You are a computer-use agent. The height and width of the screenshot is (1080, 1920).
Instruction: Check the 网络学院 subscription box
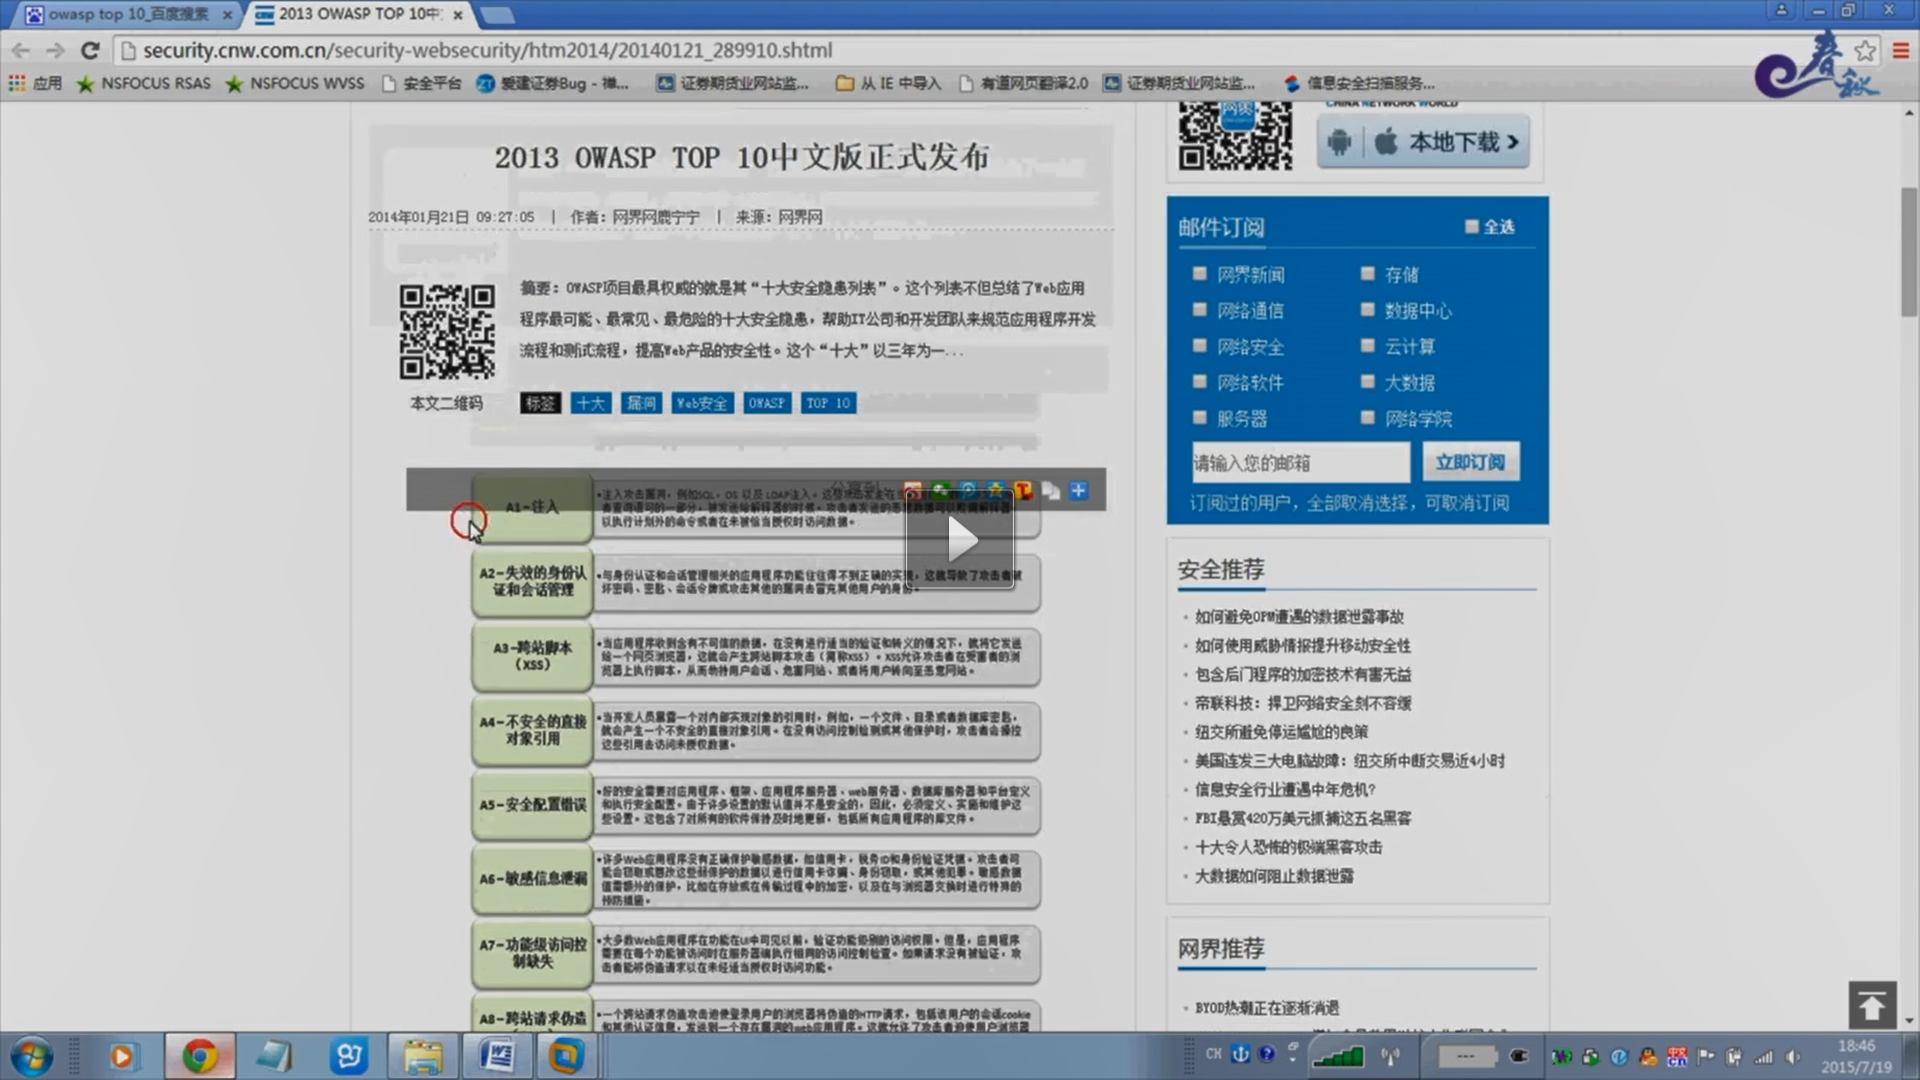point(1367,417)
